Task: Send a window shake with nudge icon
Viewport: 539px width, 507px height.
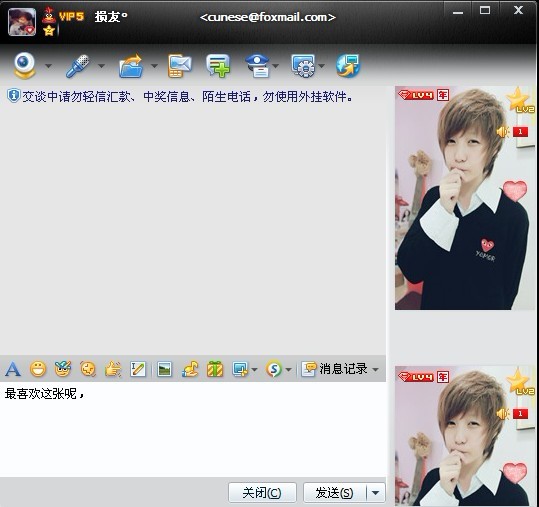Action: coord(88,369)
